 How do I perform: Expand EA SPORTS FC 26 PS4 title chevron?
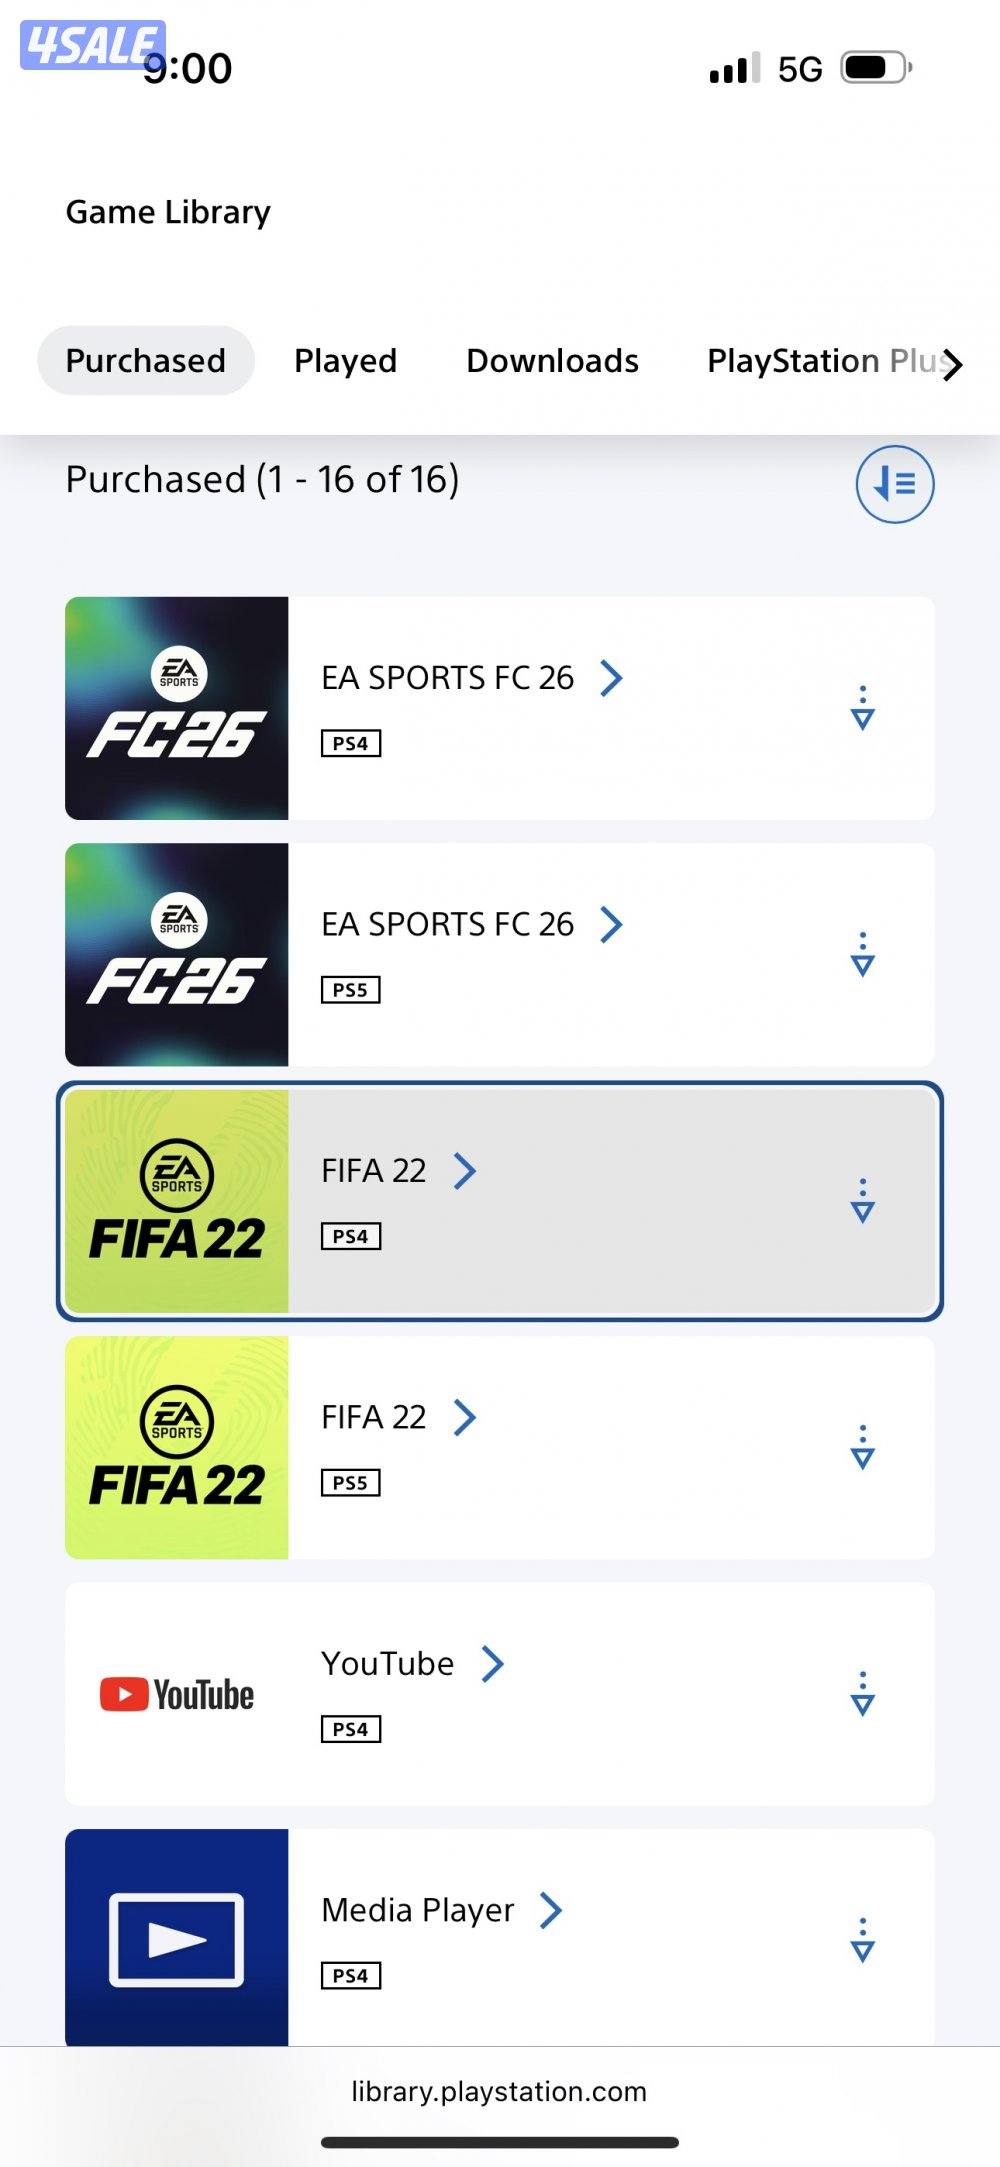(x=611, y=678)
